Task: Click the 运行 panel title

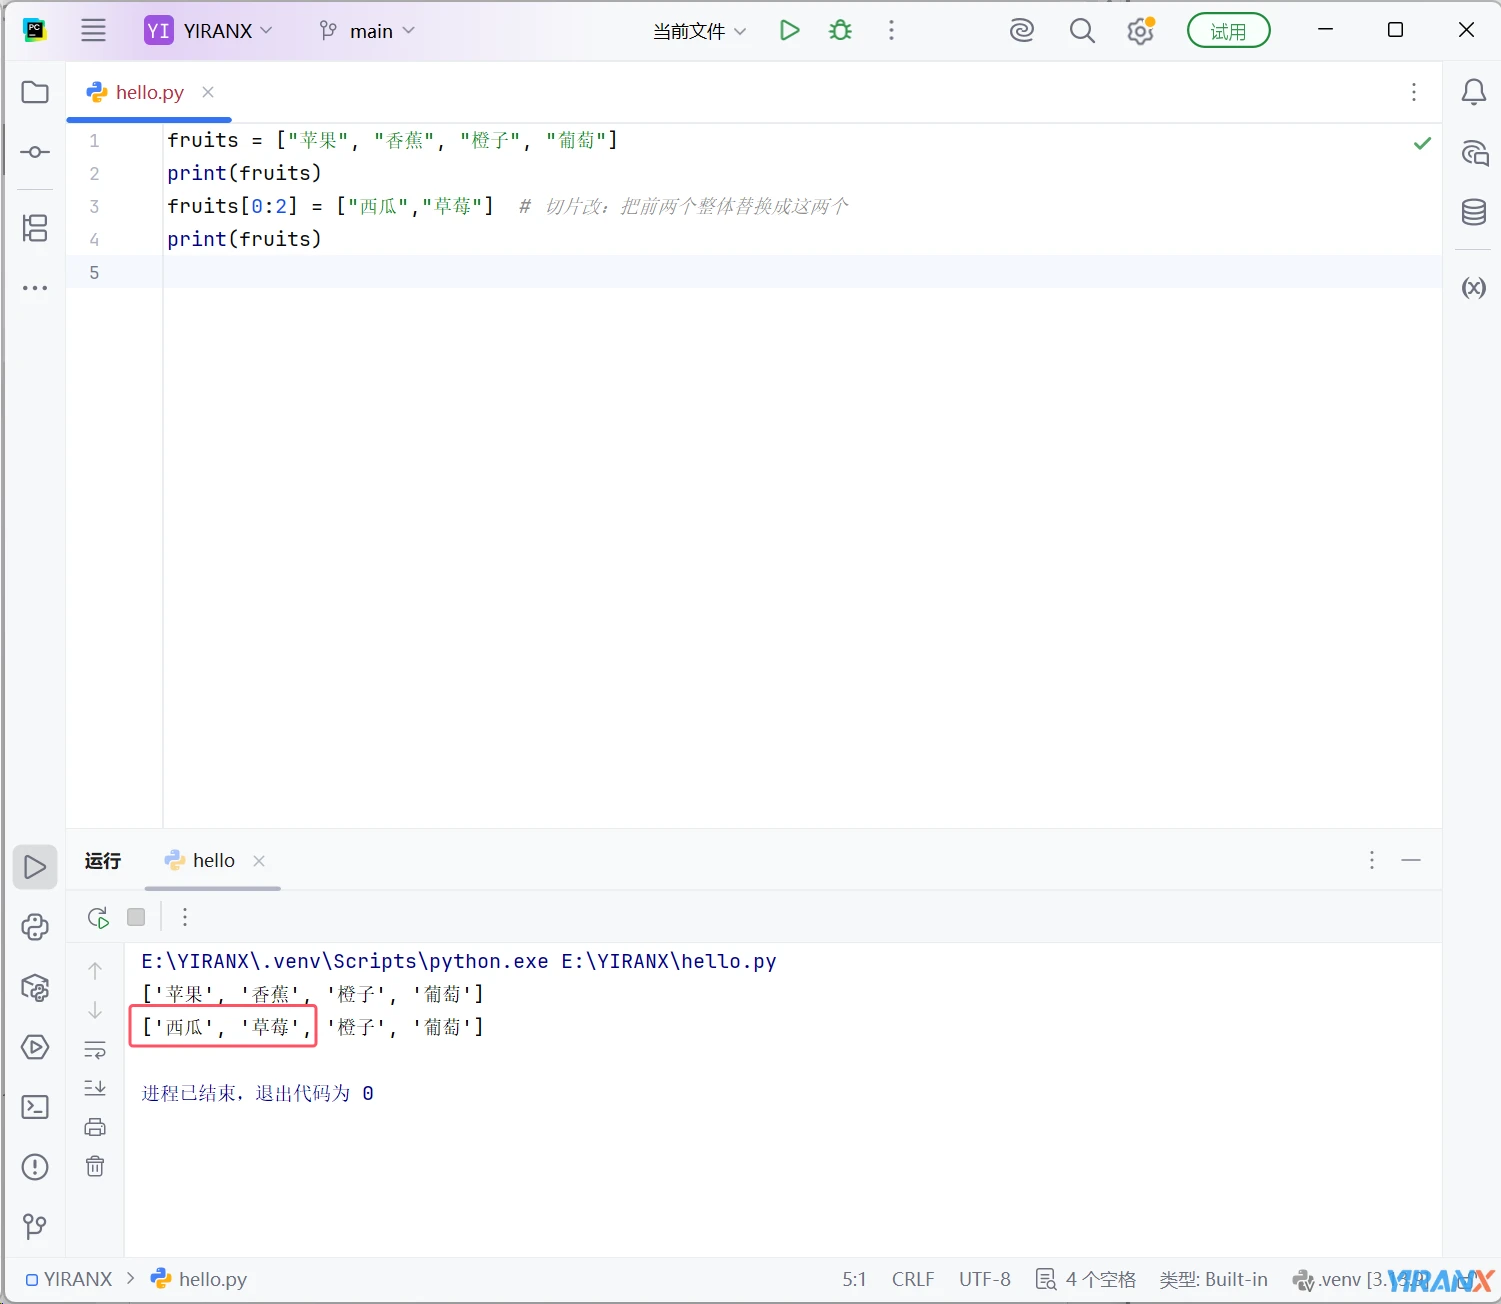Action: 103,860
